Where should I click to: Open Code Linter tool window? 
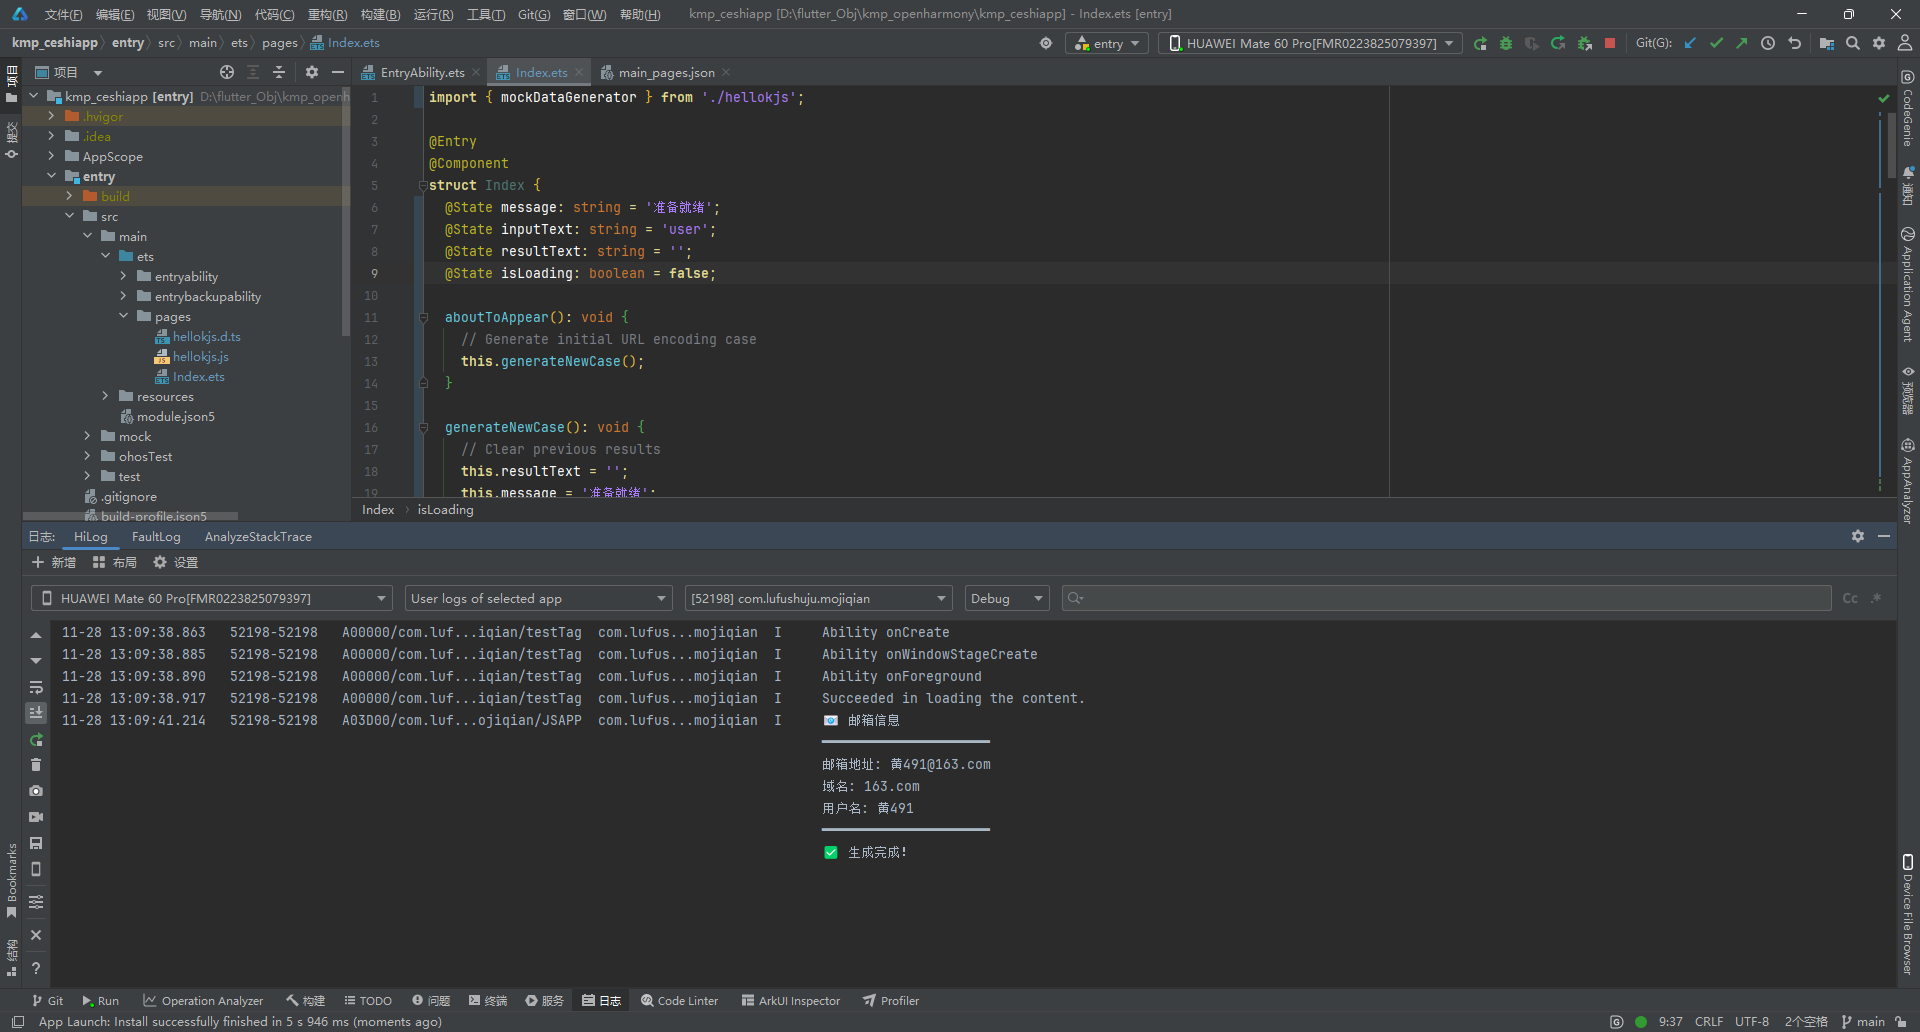coord(680,1000)
